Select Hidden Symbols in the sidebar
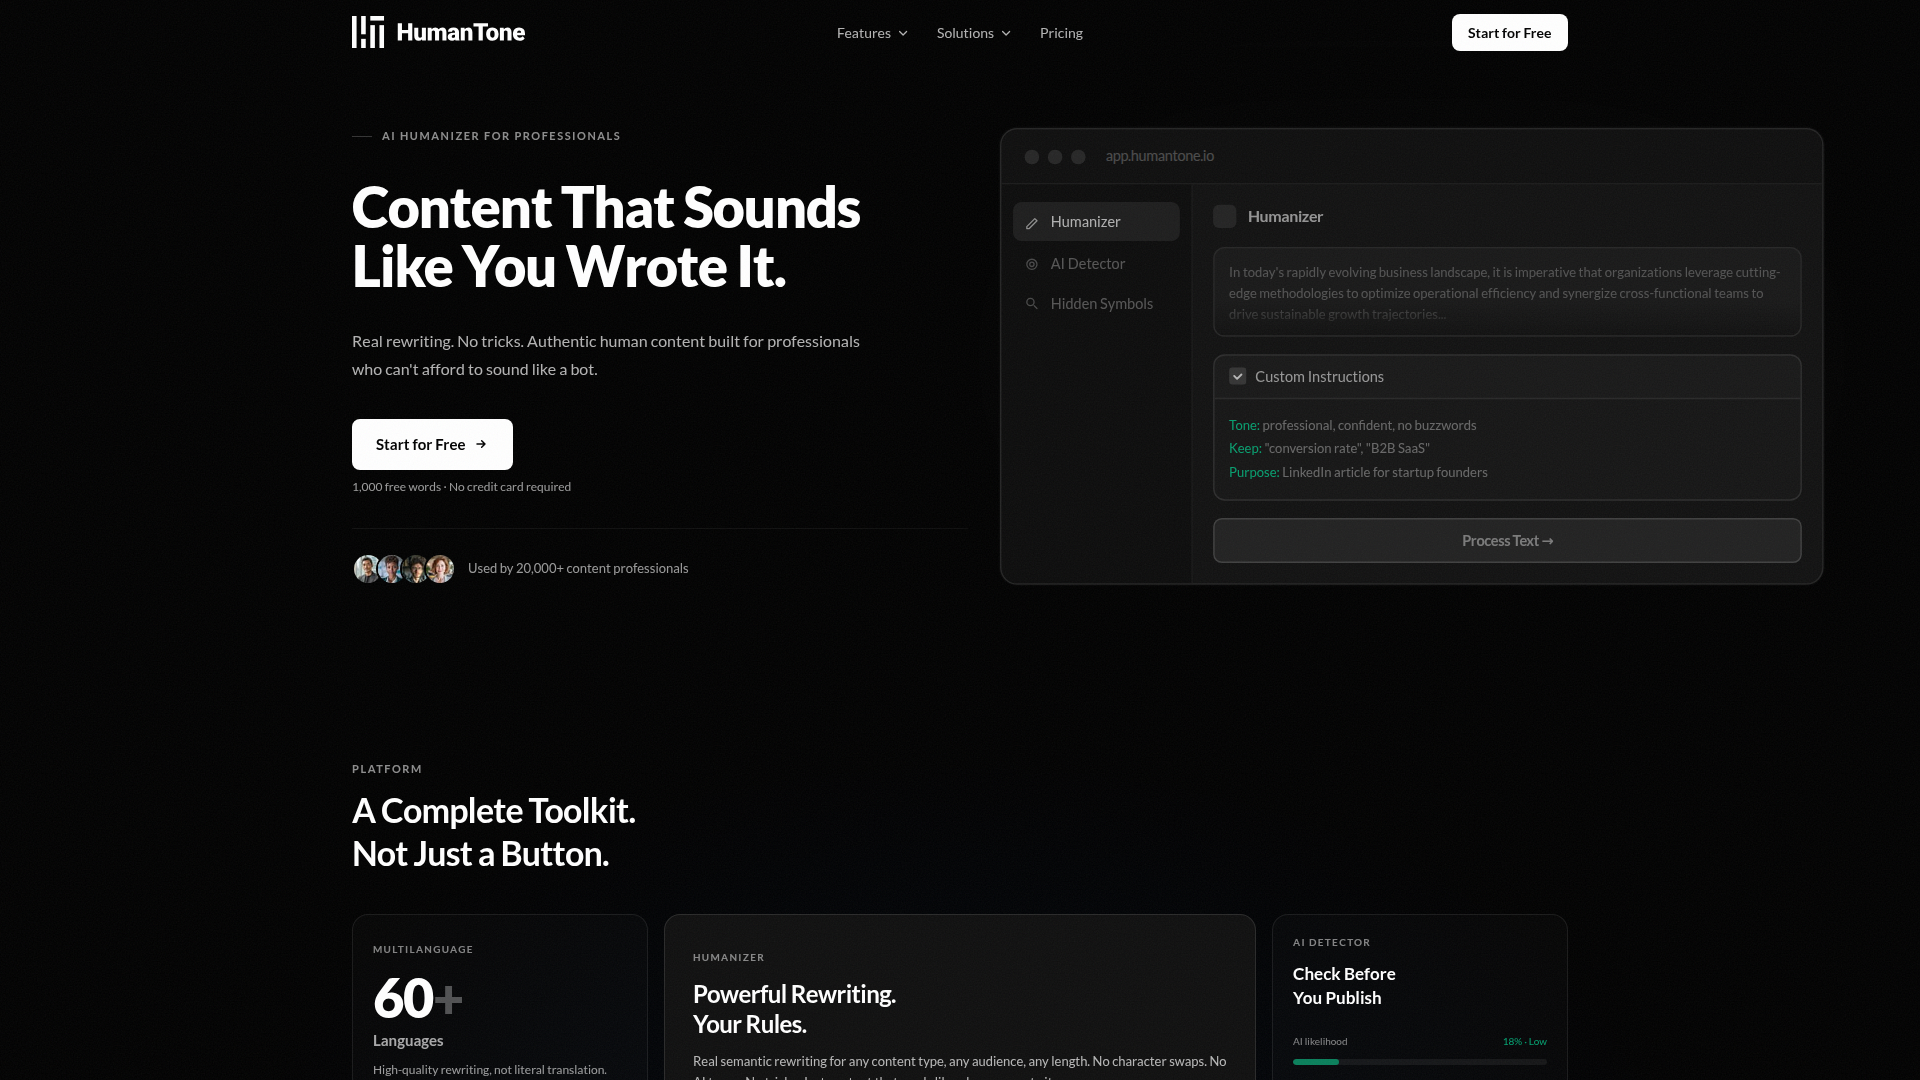 point(1101,304)
